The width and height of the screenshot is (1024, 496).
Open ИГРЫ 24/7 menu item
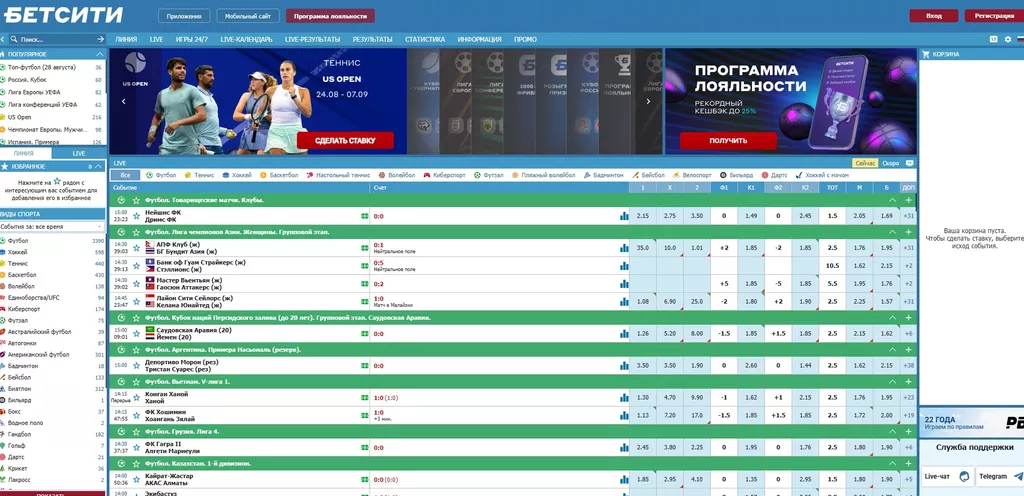(192, 39)
